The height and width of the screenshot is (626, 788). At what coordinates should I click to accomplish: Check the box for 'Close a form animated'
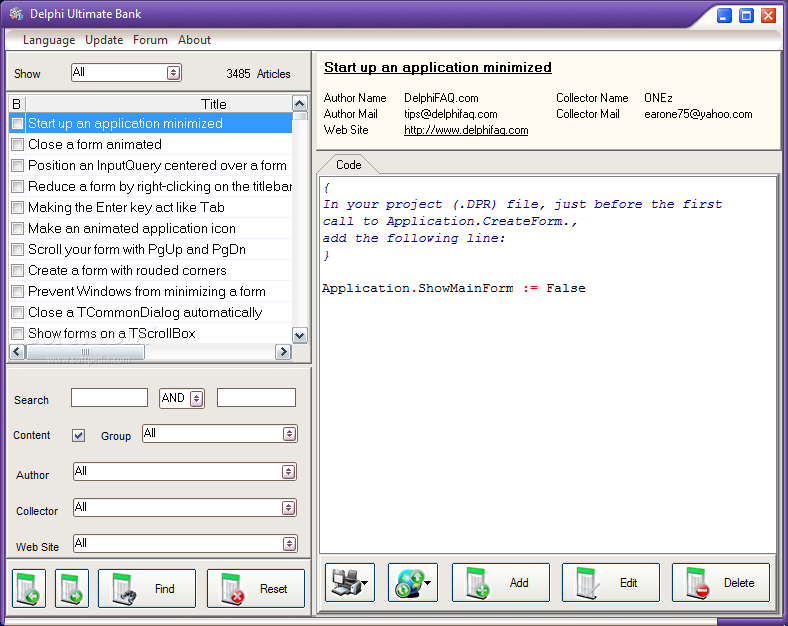pyautogui.click(x=18, y=145)
